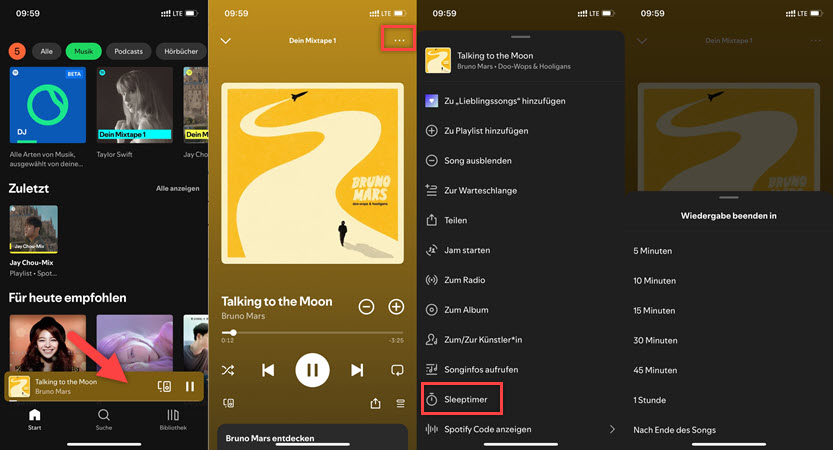Toggle shuffle in the player
The width and height of the screenshot is (833, 450).
[x=228, y=370]
